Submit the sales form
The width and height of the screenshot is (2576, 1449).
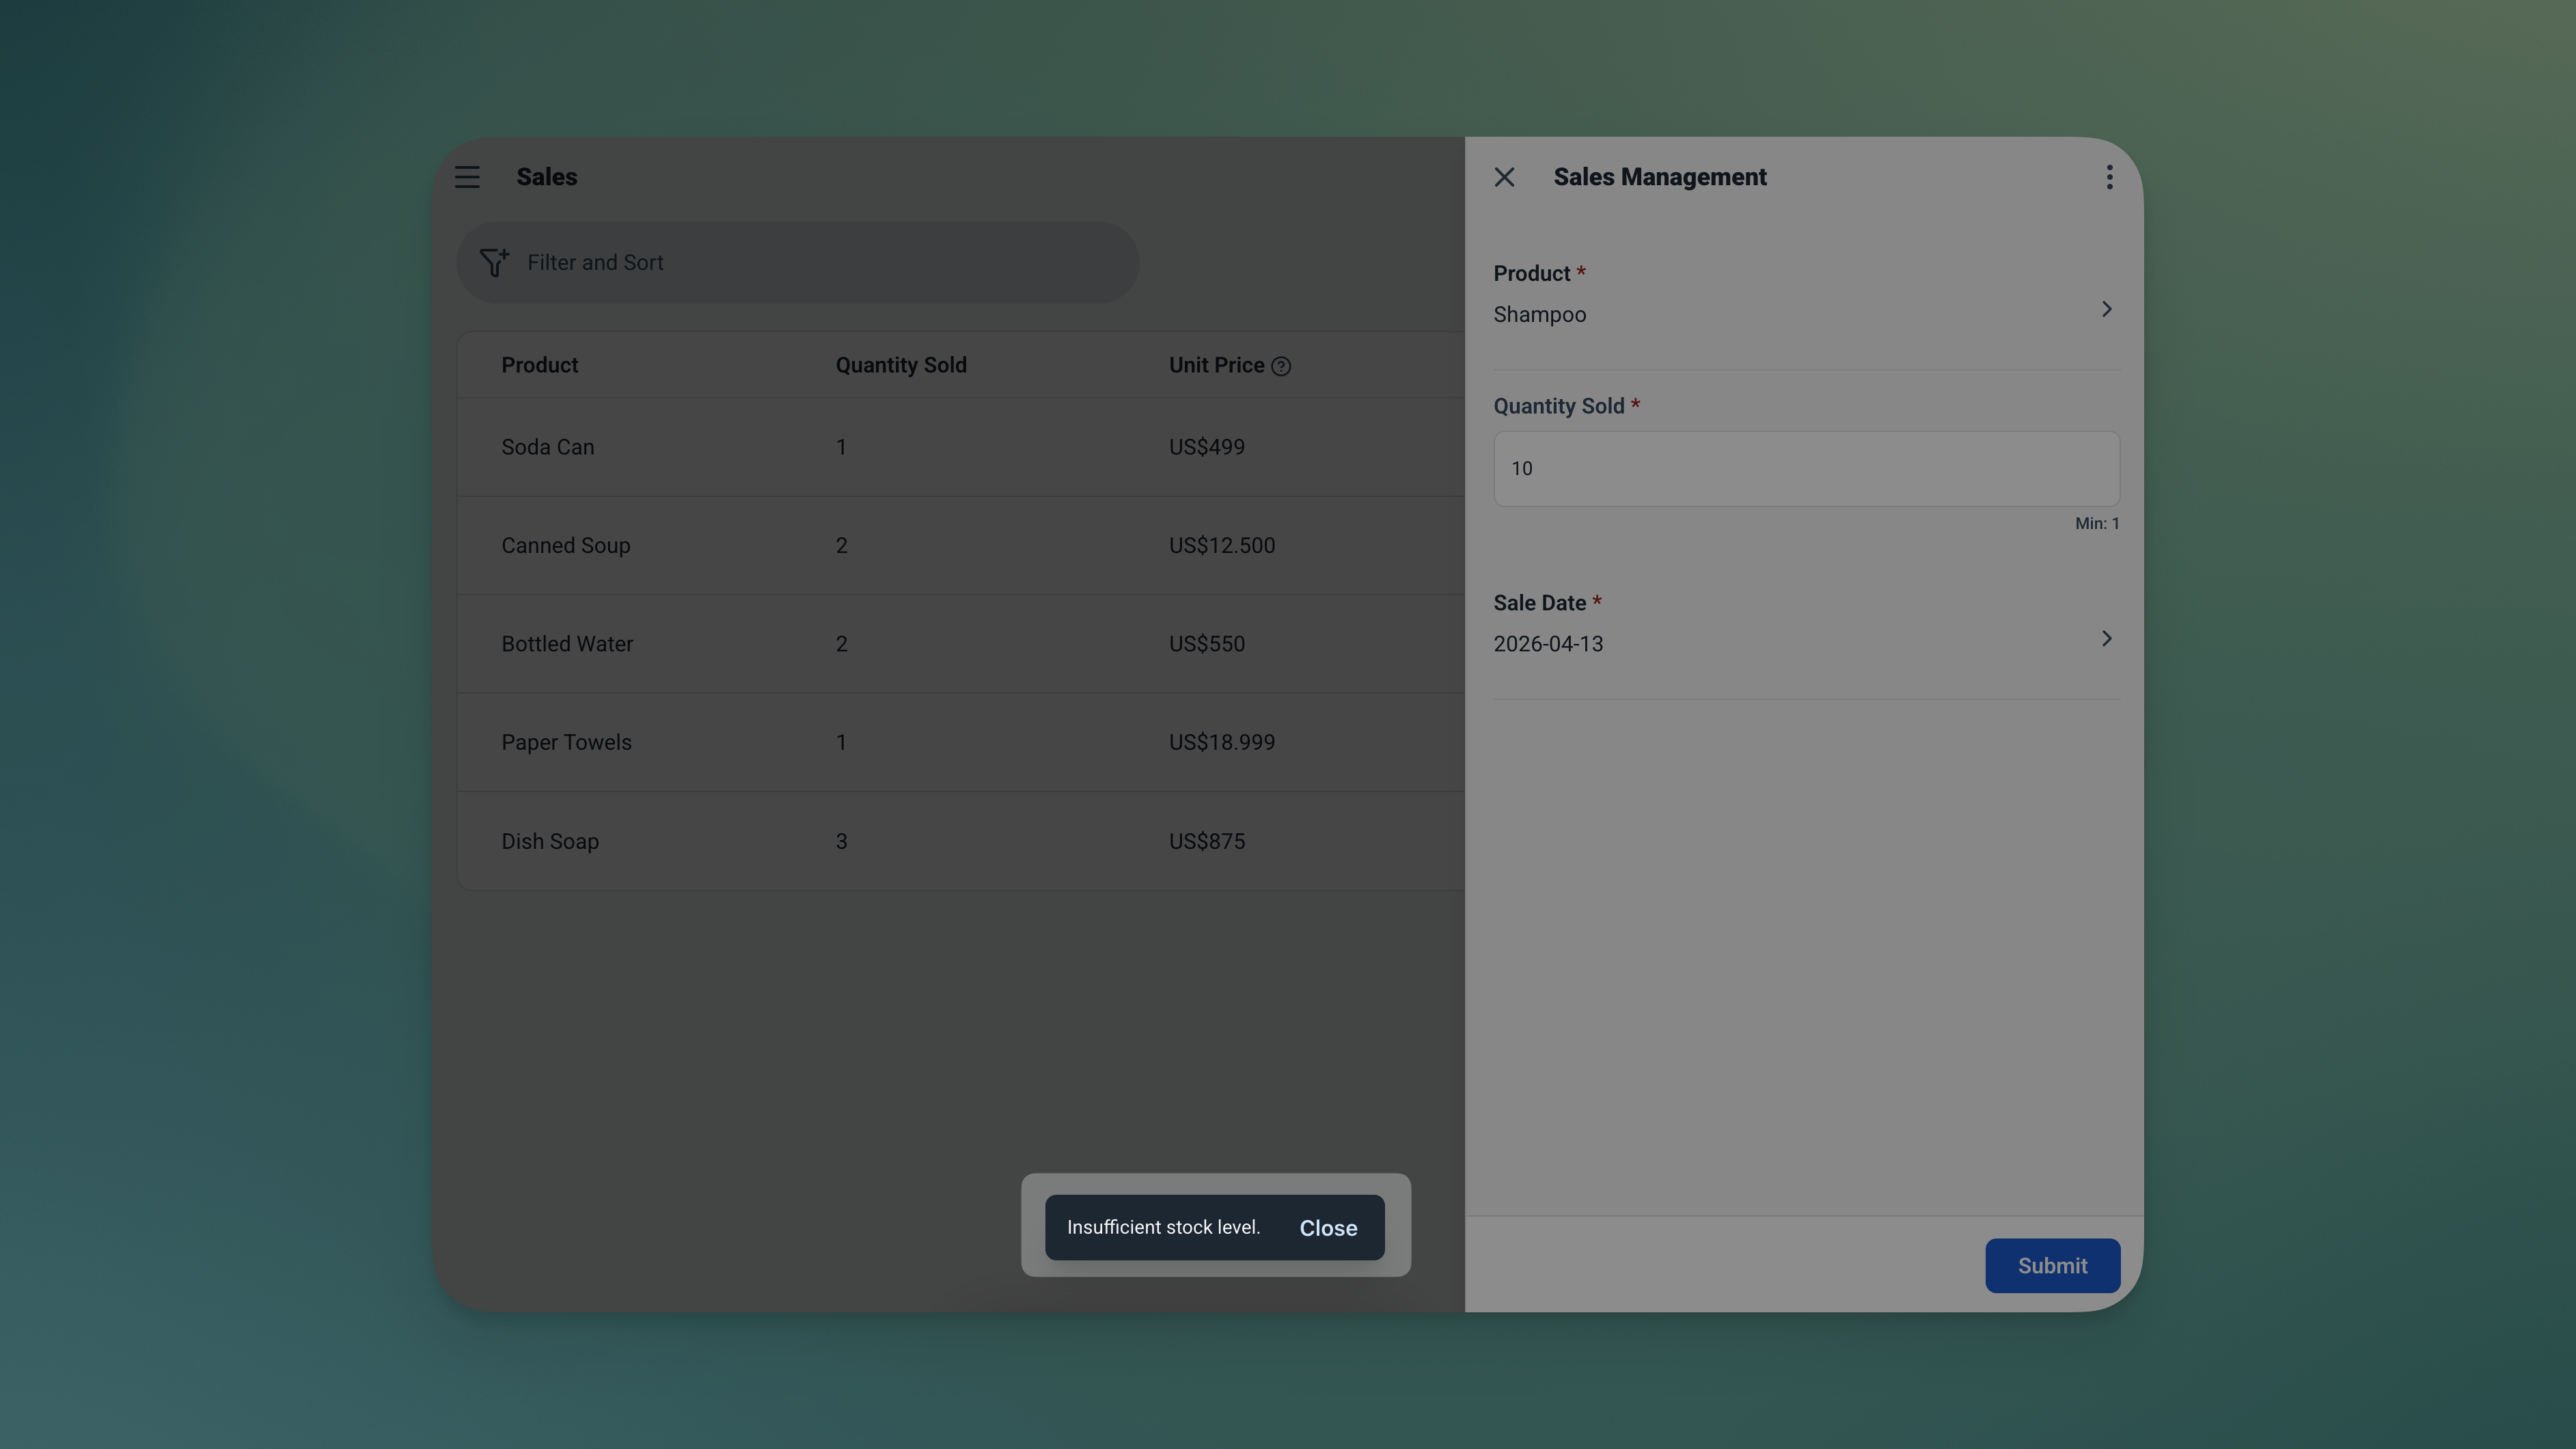point(2051,1265)
